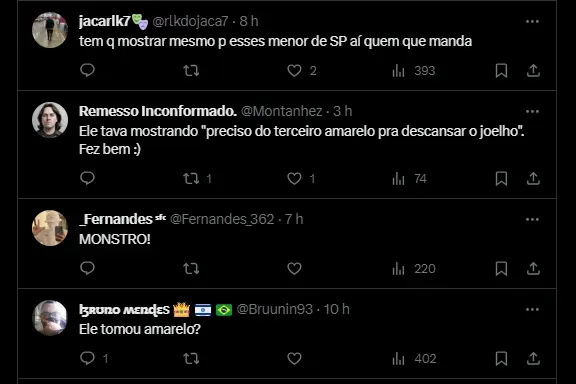
Task: Open the @Montanhez profile handle
Action: (x=282, y=111)
